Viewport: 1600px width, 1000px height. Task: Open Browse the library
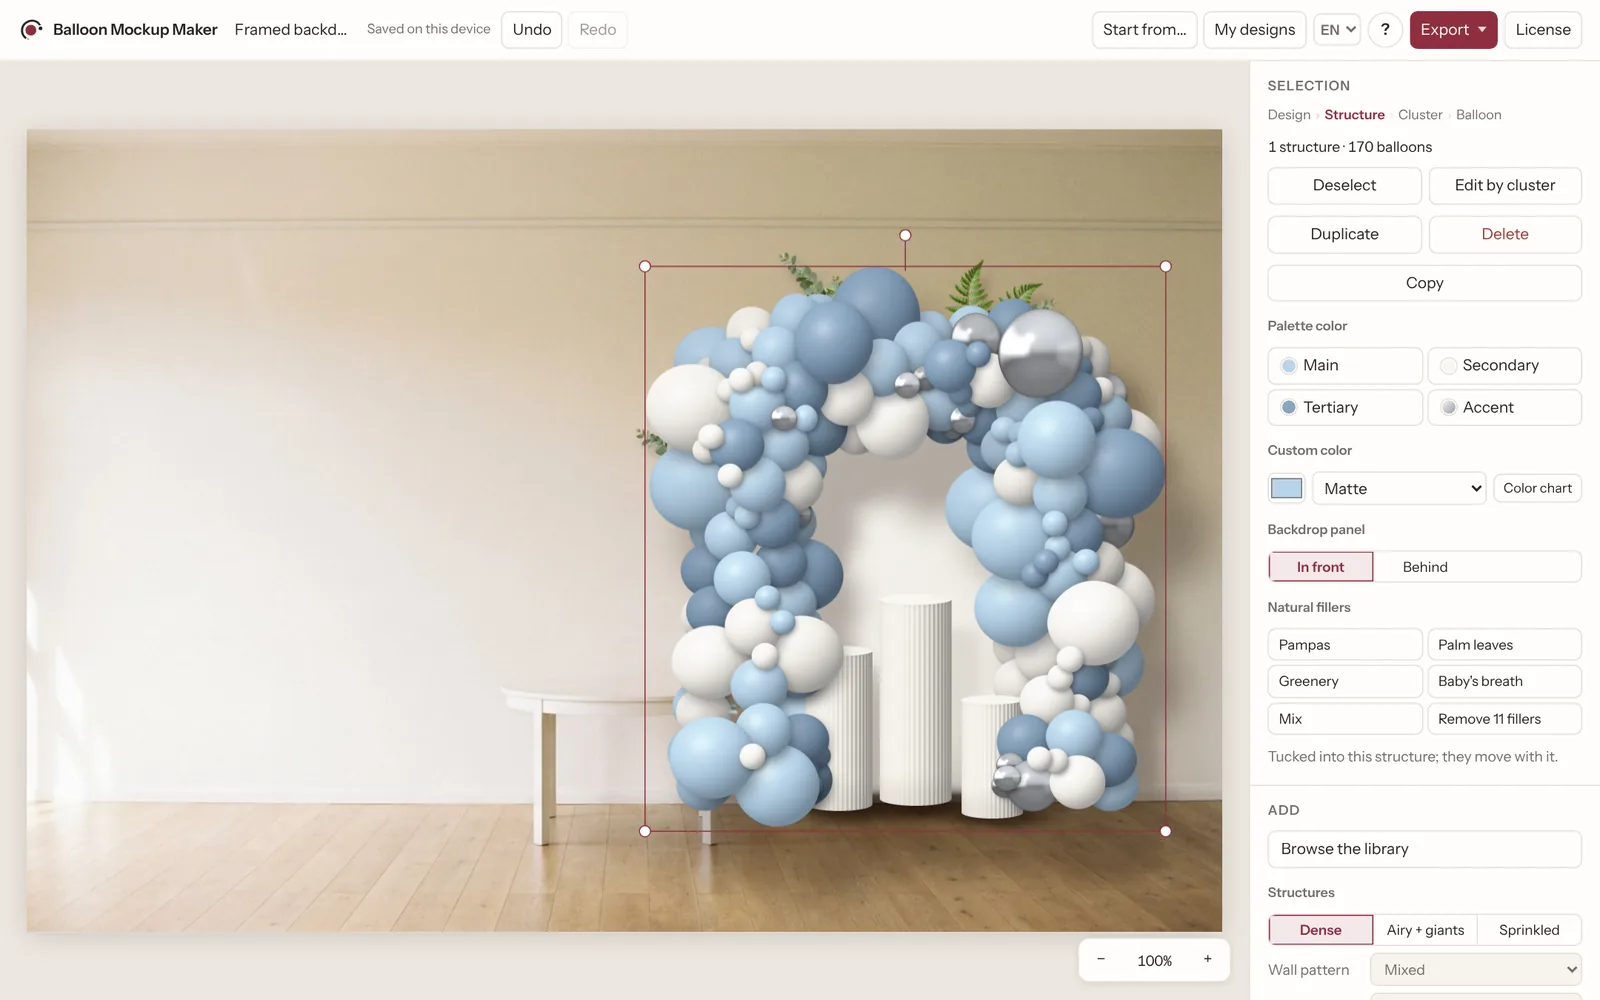1425,849
